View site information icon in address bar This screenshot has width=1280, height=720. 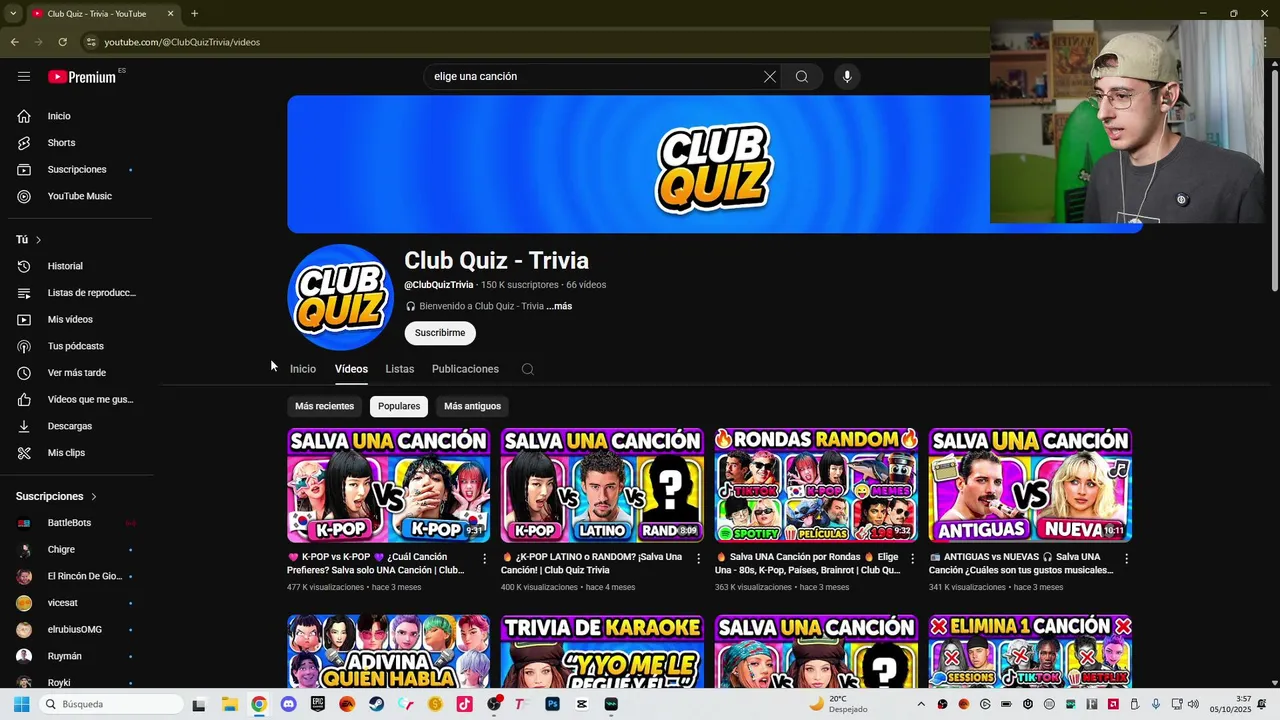tap(91, 42)
